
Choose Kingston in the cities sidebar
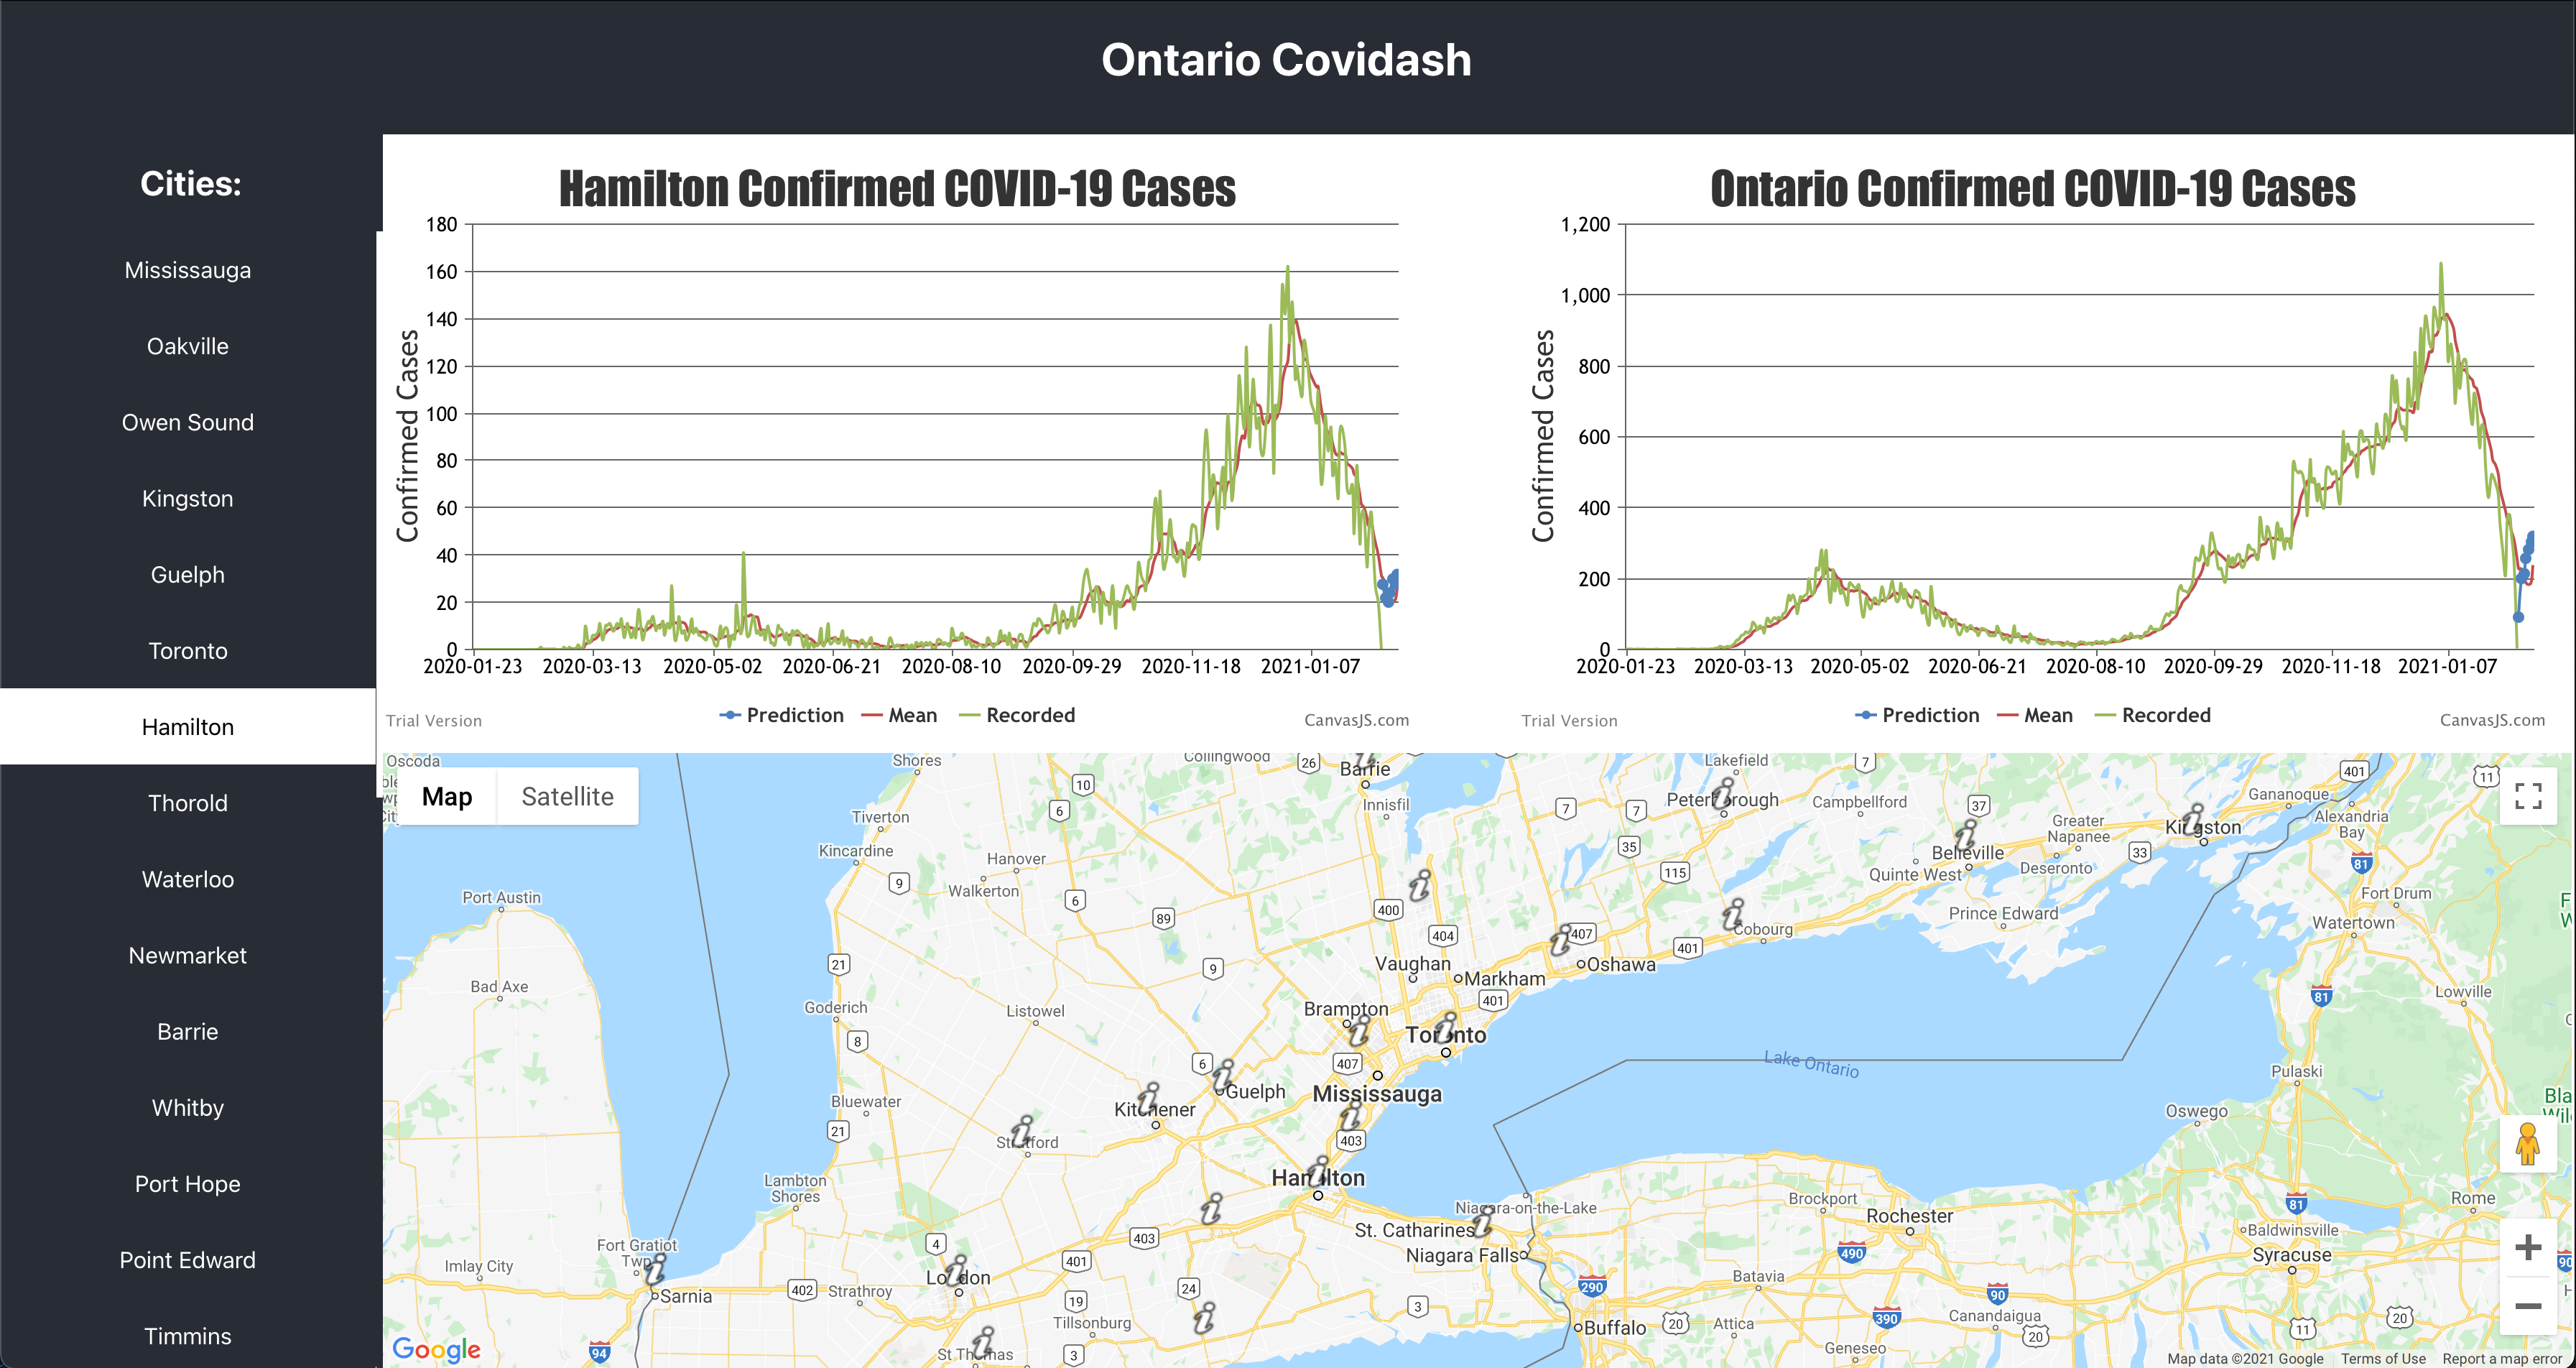tap(188, 499)
